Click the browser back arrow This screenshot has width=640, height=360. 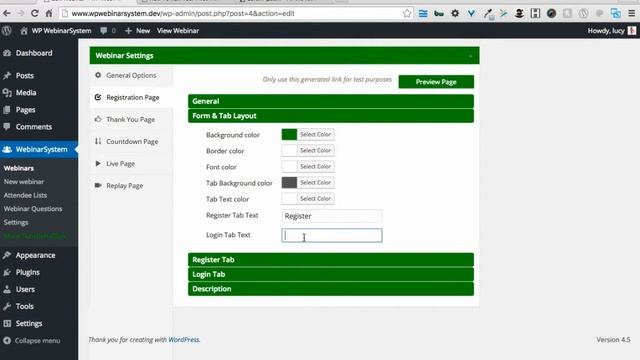pos(7,13)
